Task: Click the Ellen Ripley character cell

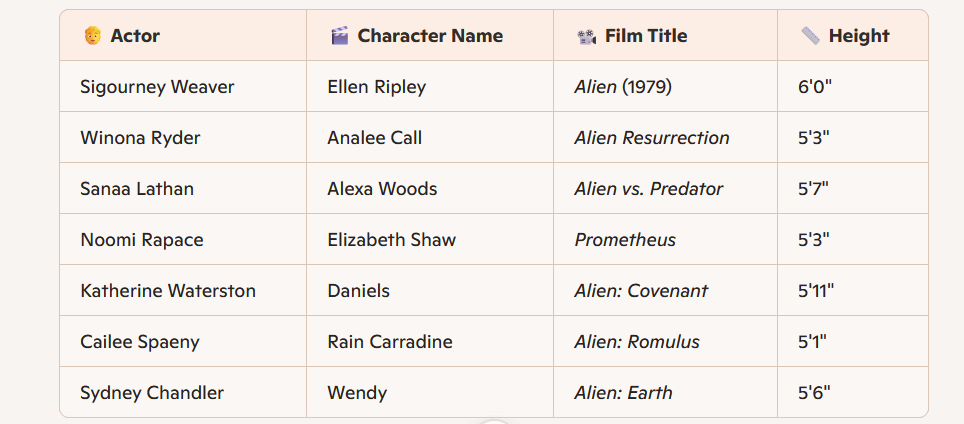Action: click(x=430, y=87)
